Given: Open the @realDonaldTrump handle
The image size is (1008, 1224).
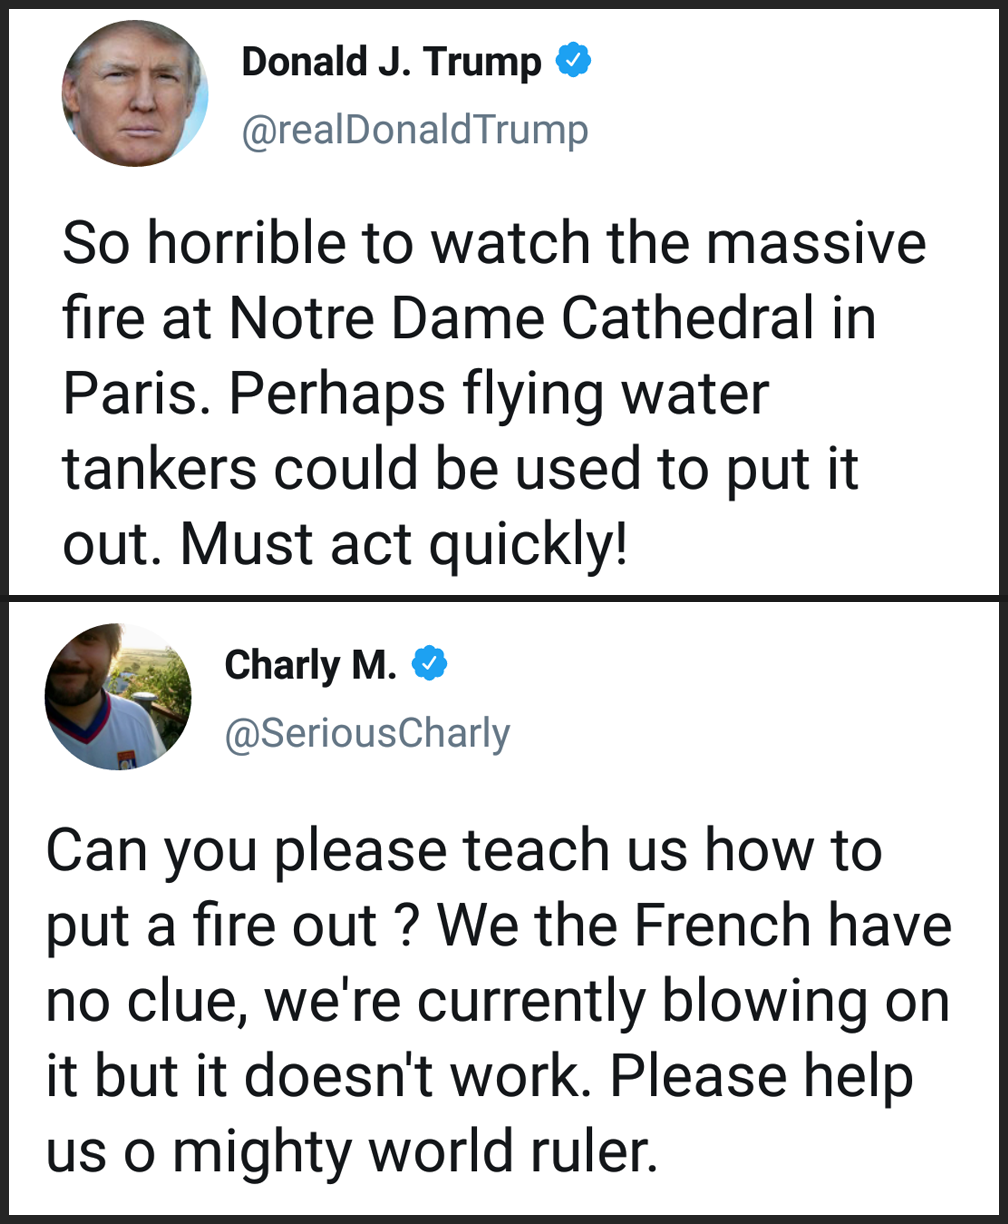Looking at the screenshot, I should [x=415, y=130].
